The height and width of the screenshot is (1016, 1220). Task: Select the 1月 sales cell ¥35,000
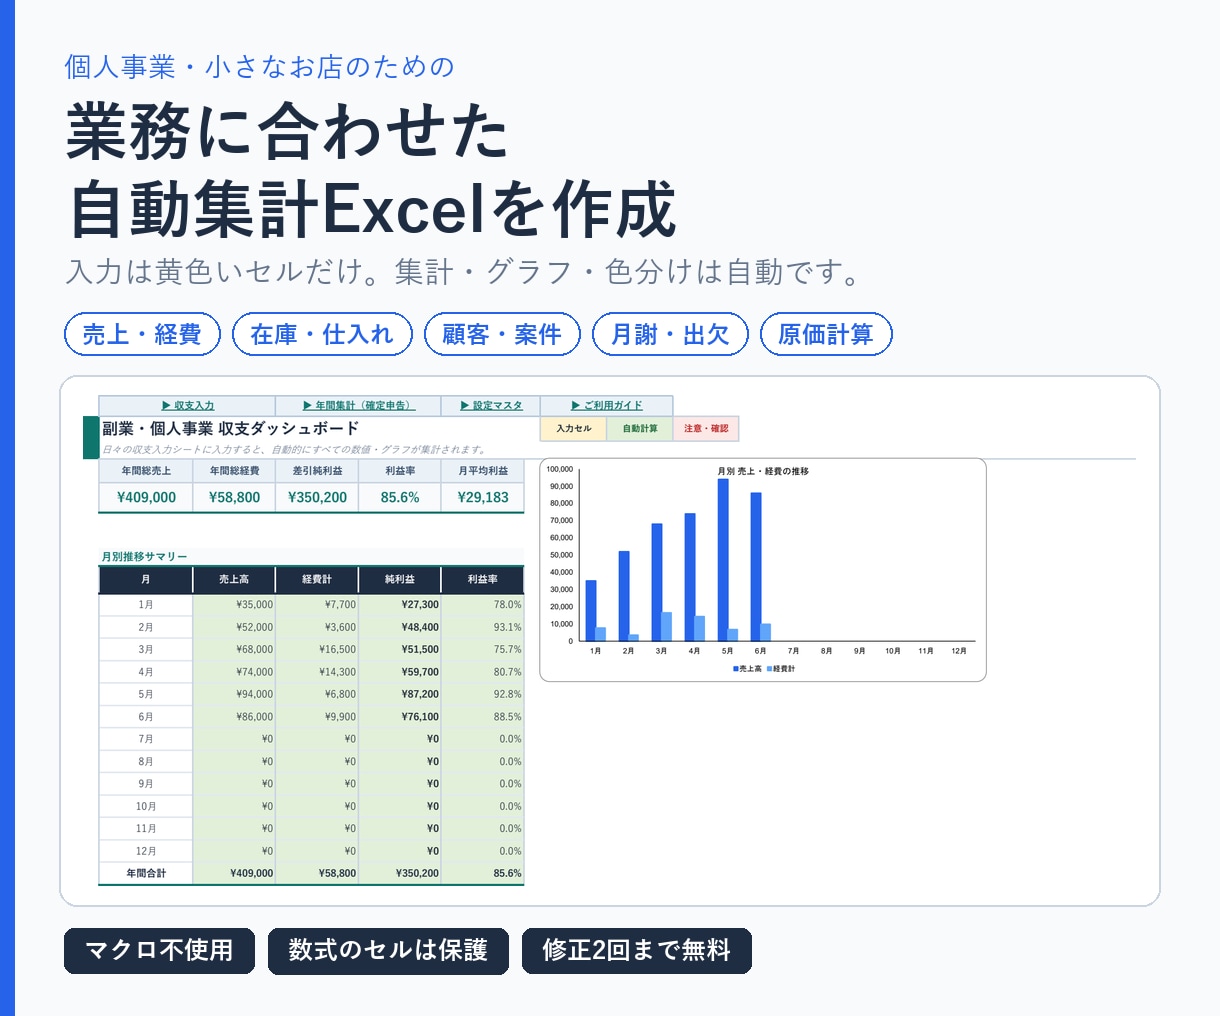click(234, 605)
